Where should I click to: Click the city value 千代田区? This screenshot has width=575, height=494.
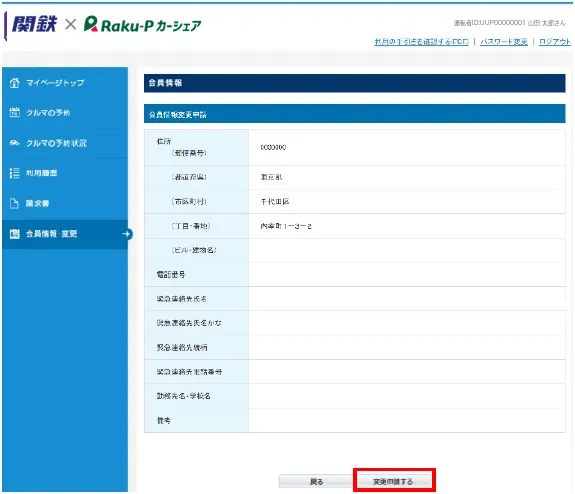(275, 201)
